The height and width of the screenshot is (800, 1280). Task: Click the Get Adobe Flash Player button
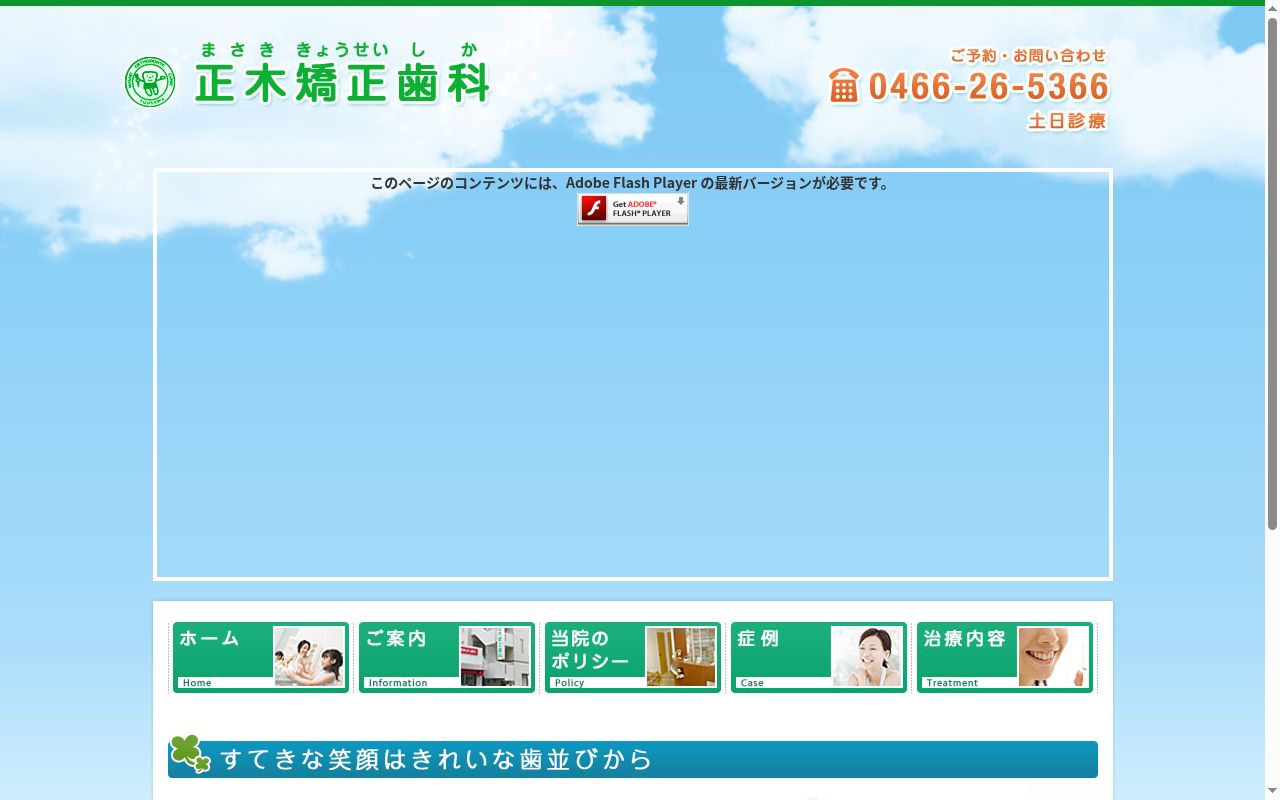click(633, 209)
